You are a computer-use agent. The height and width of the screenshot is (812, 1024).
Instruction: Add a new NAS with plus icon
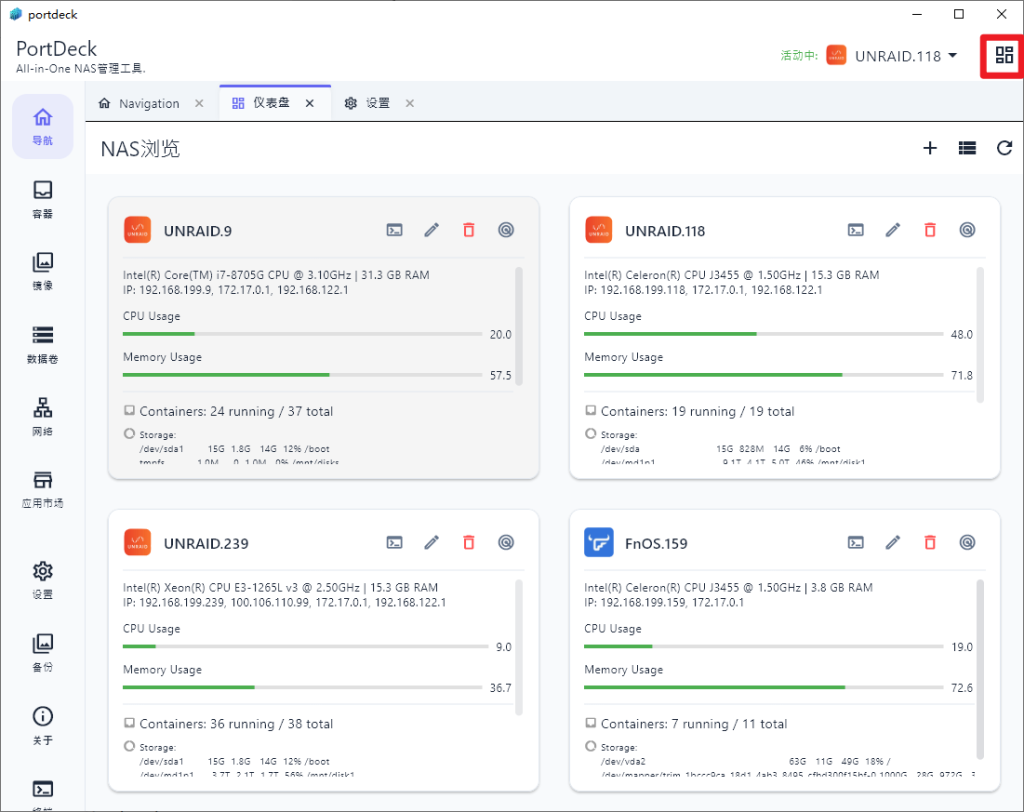pos(930,148)
